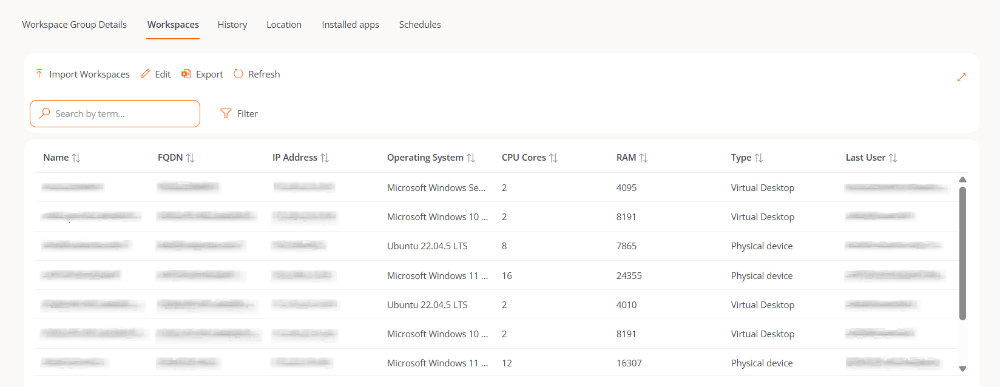Screen dimensions: 1000x387
Task: Click Virtual Desktop in the 4010 RAM row
Action: (x=763, y=305)
